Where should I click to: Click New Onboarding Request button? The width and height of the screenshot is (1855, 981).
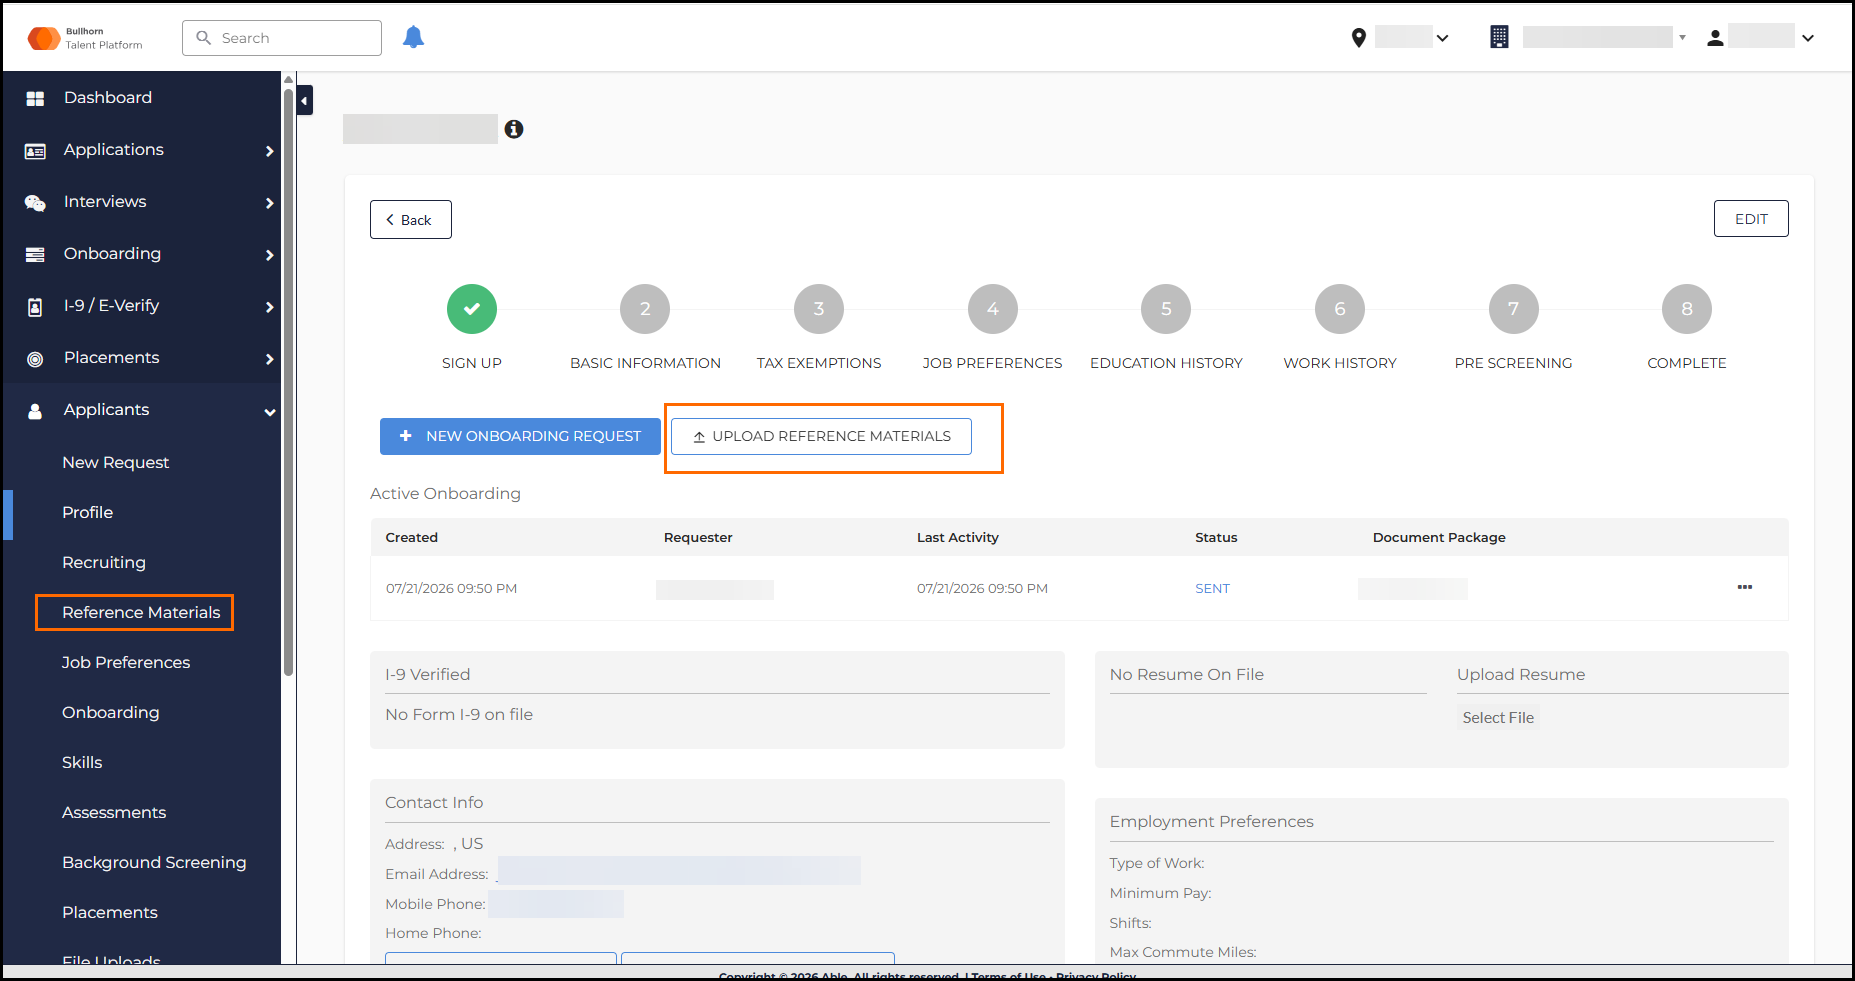(520, 436)
